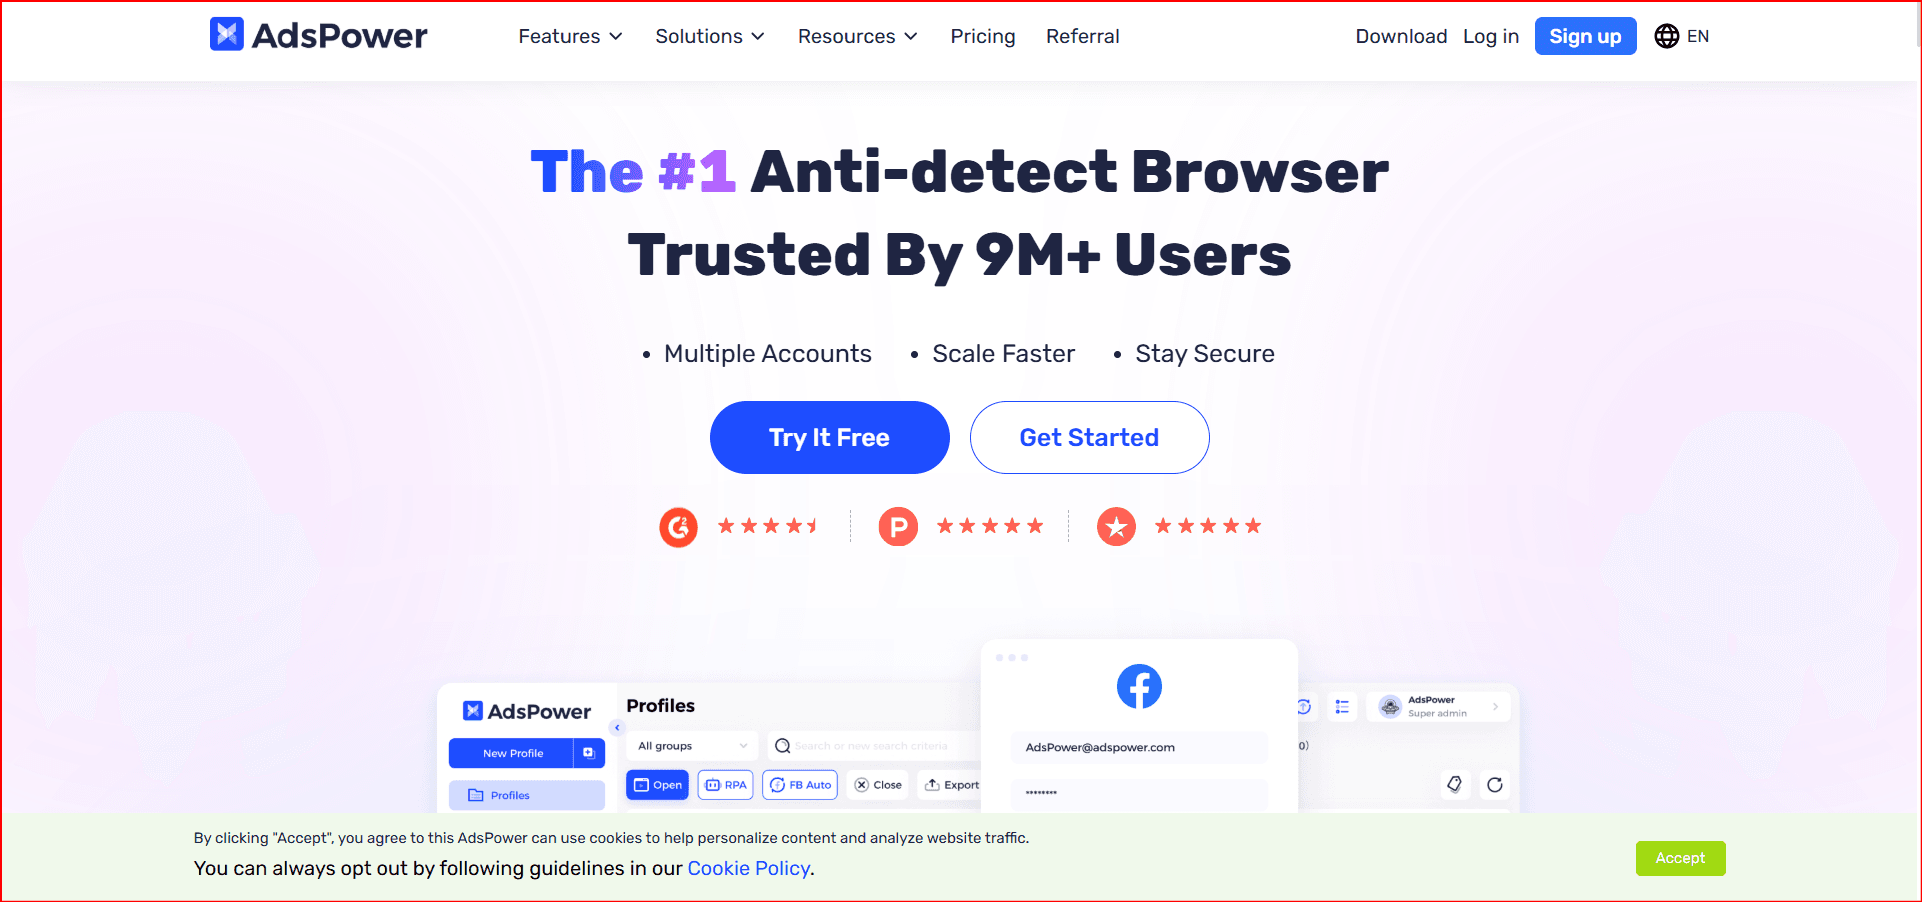The width and height of the screenshot is (1922, 902).
Task: Open the Cookie Policy link
Action: coord(748,868)
